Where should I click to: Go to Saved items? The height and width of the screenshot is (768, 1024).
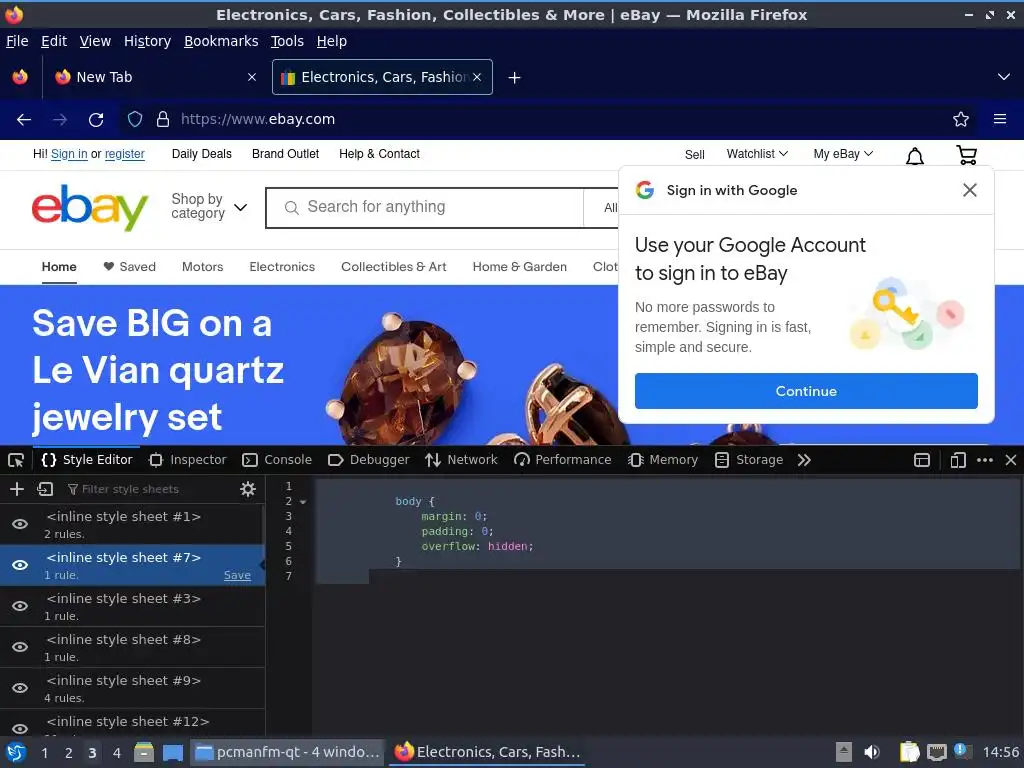coord(129,267)
